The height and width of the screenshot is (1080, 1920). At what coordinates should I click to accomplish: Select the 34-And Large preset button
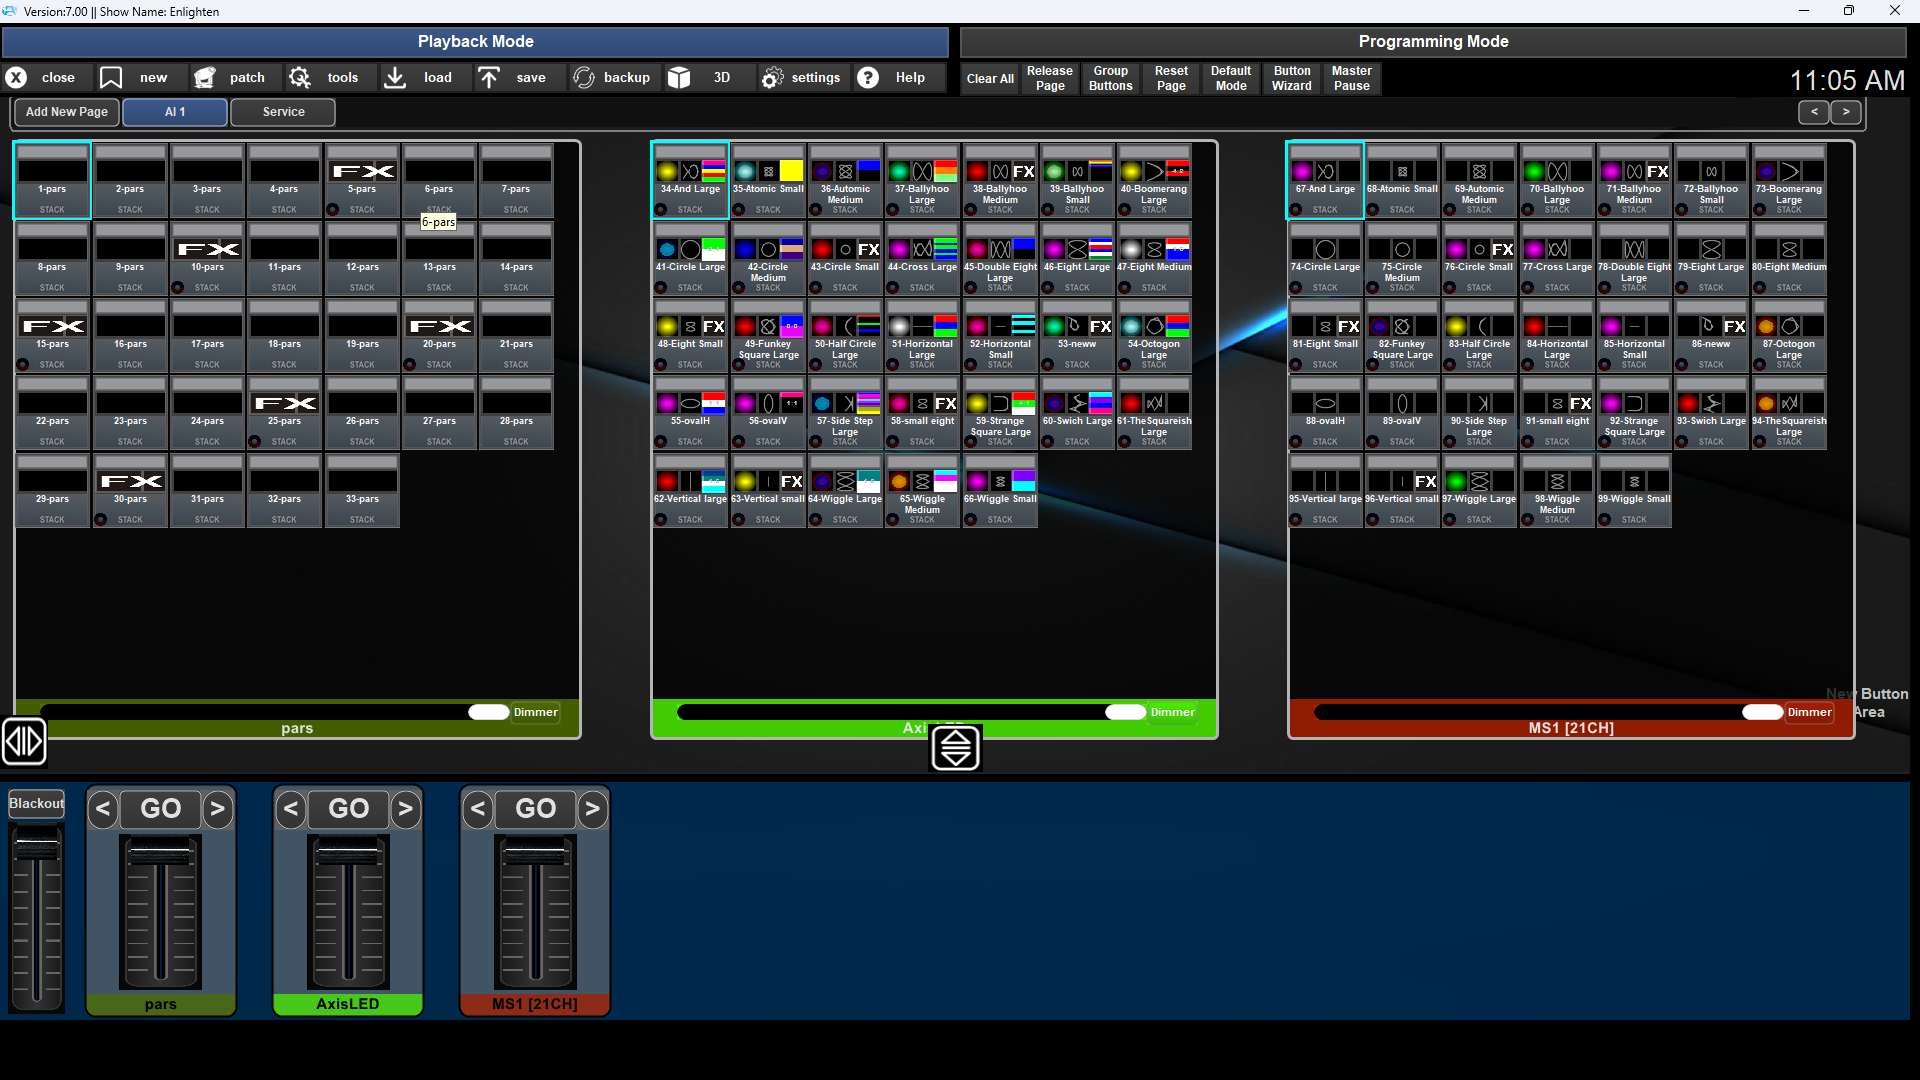690,180
